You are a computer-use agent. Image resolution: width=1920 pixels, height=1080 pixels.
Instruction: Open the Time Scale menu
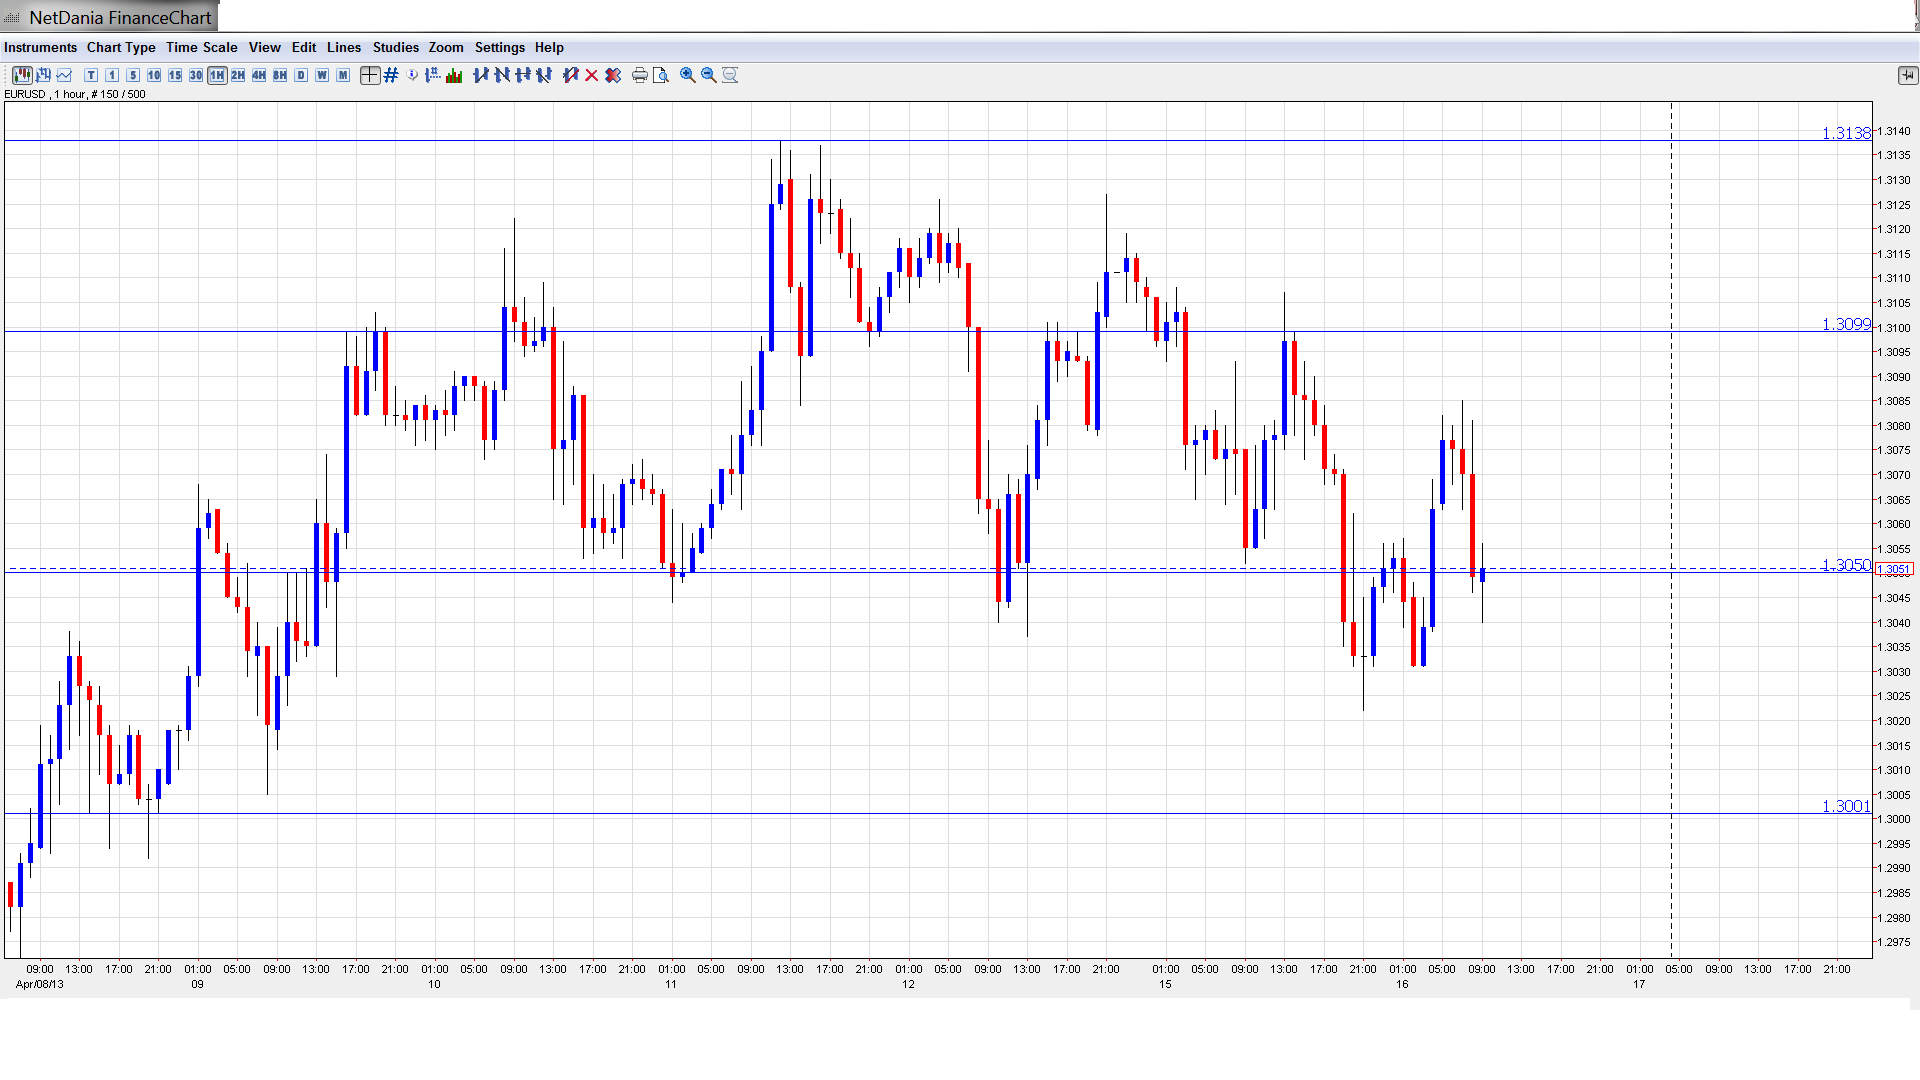point(201,47)
